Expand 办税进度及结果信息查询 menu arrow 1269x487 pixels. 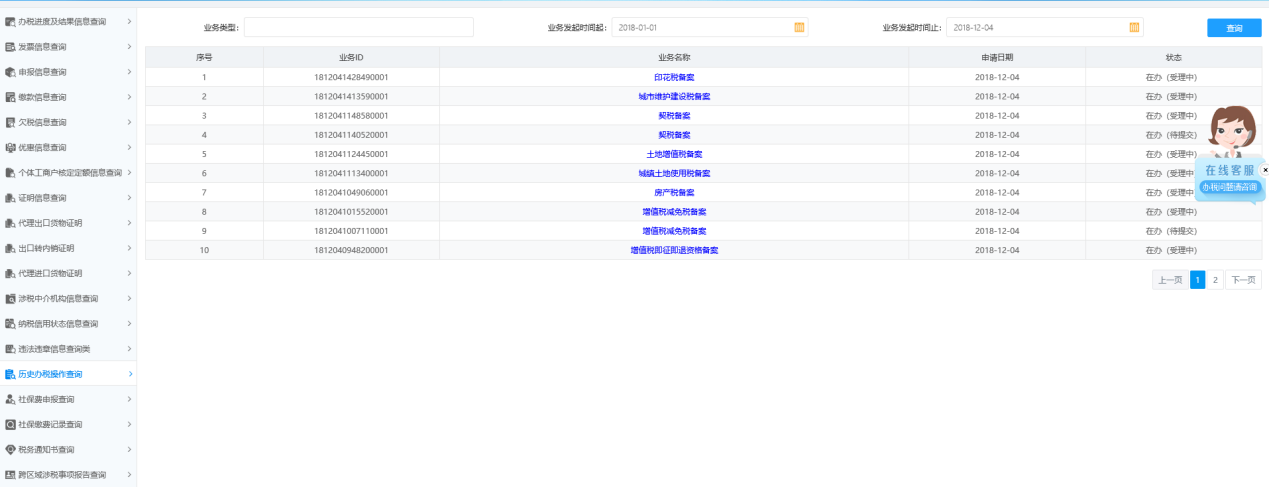click(129, 21)
